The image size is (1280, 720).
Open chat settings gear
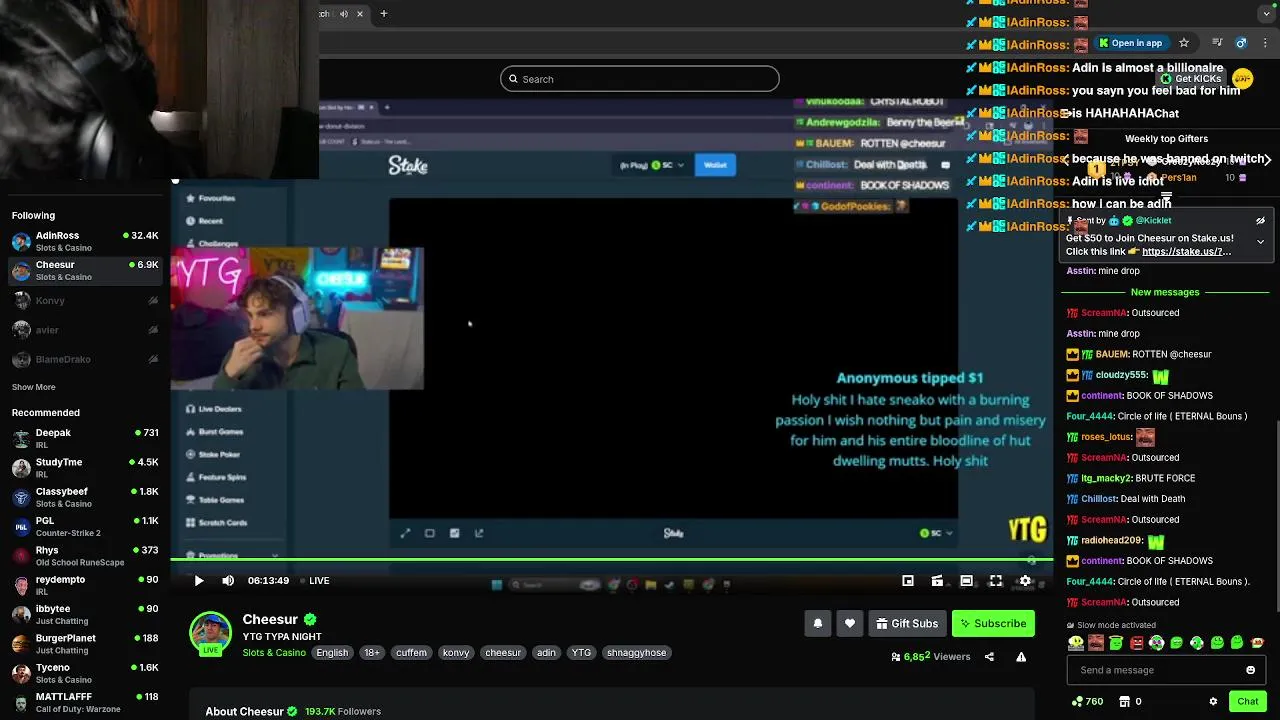[1213, 702]
